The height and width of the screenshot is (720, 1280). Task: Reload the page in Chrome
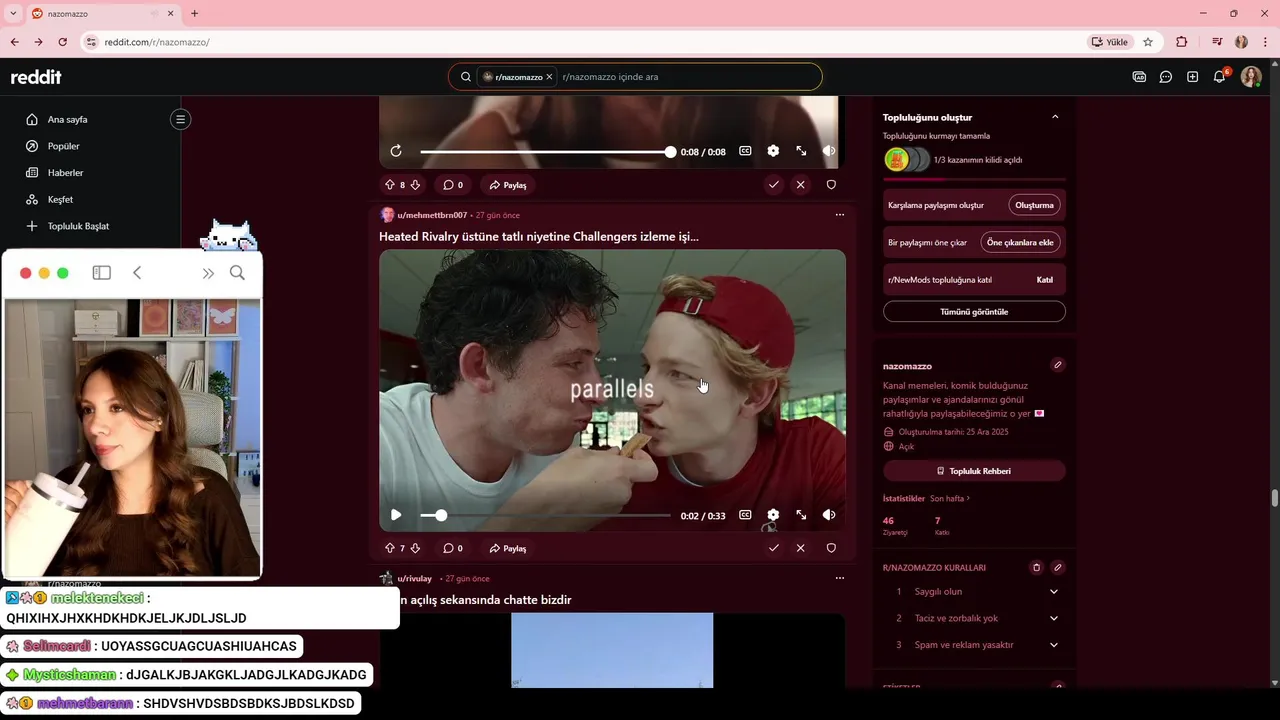pos(62,42)
